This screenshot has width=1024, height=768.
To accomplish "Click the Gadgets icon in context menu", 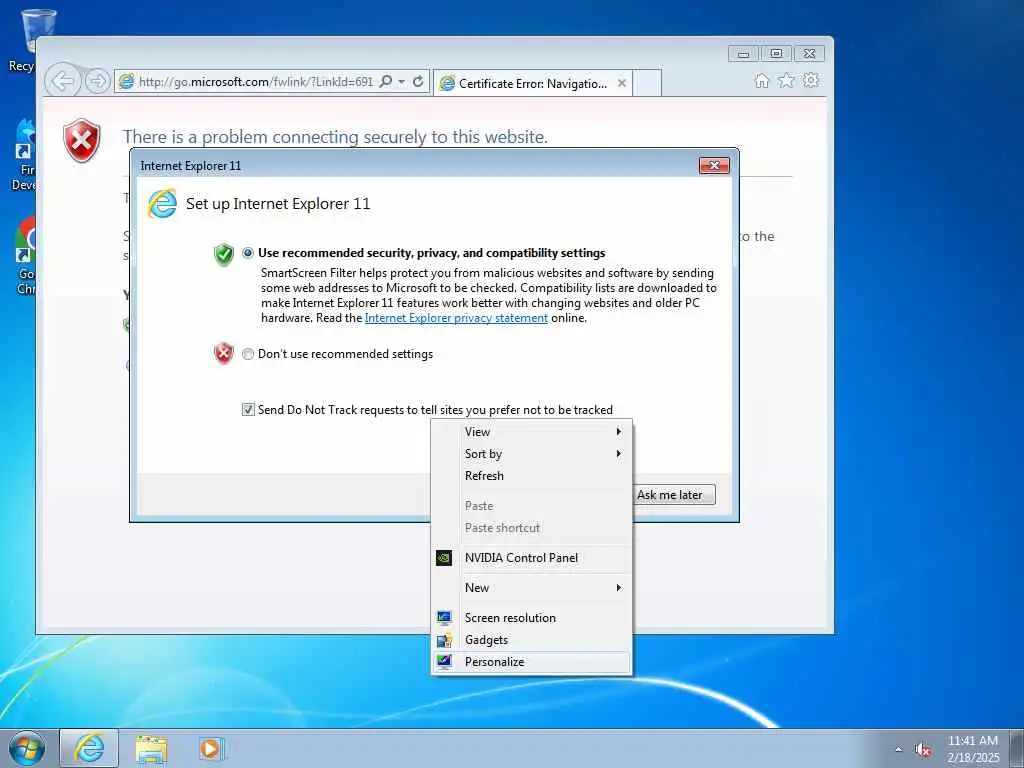I will (444, 640).
